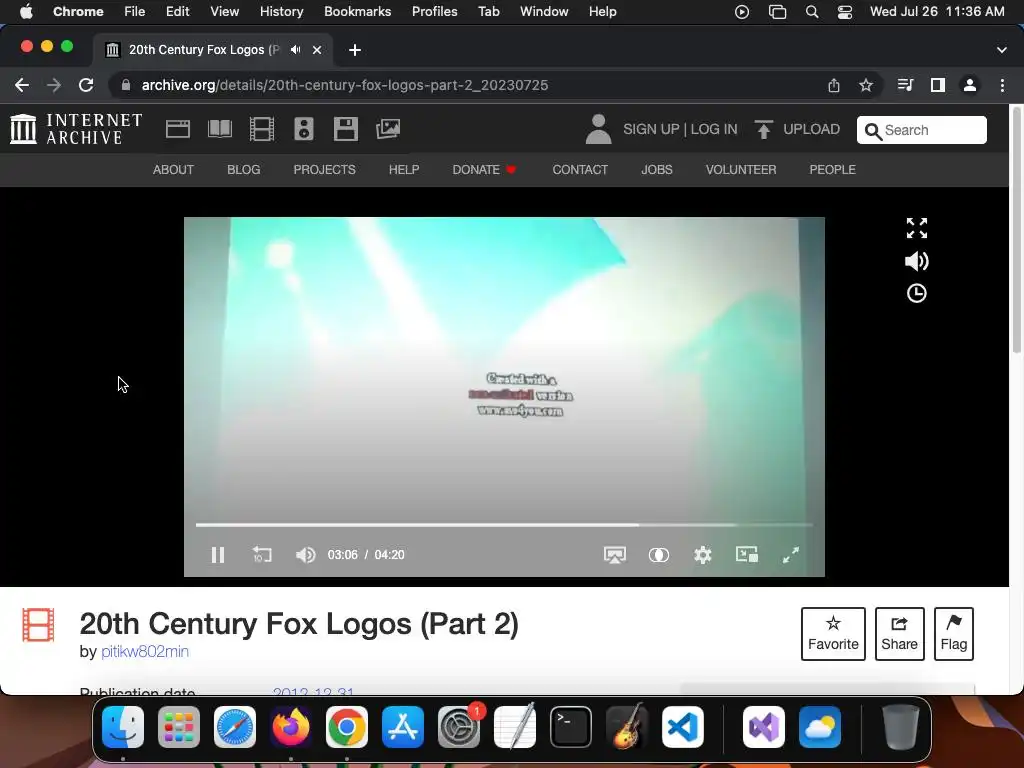1024x768 pixels.
Task: Toggle the player contrast mode icon
Action: pyautogui.click(x=658, y=555)
